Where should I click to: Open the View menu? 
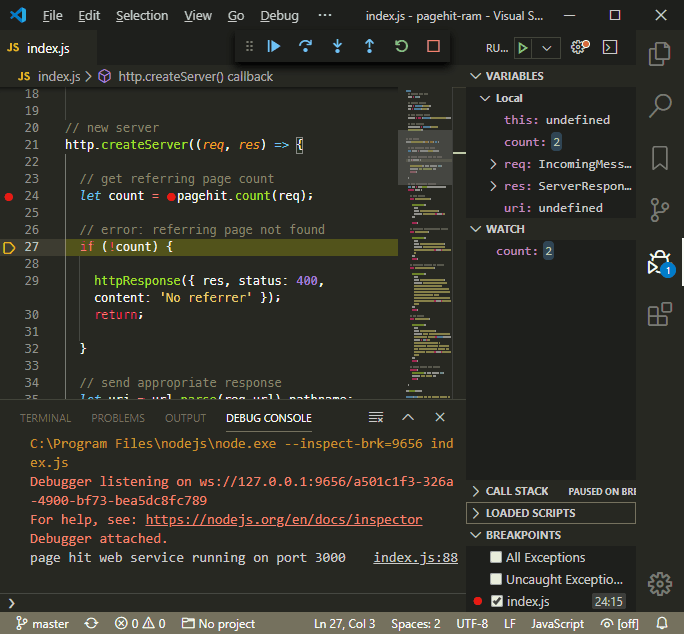[x=198, y=16]
